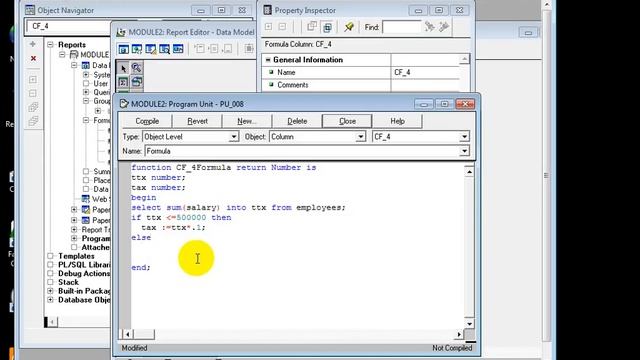Click the Name property row
This screenshot has width=640, height=360.
361,72
